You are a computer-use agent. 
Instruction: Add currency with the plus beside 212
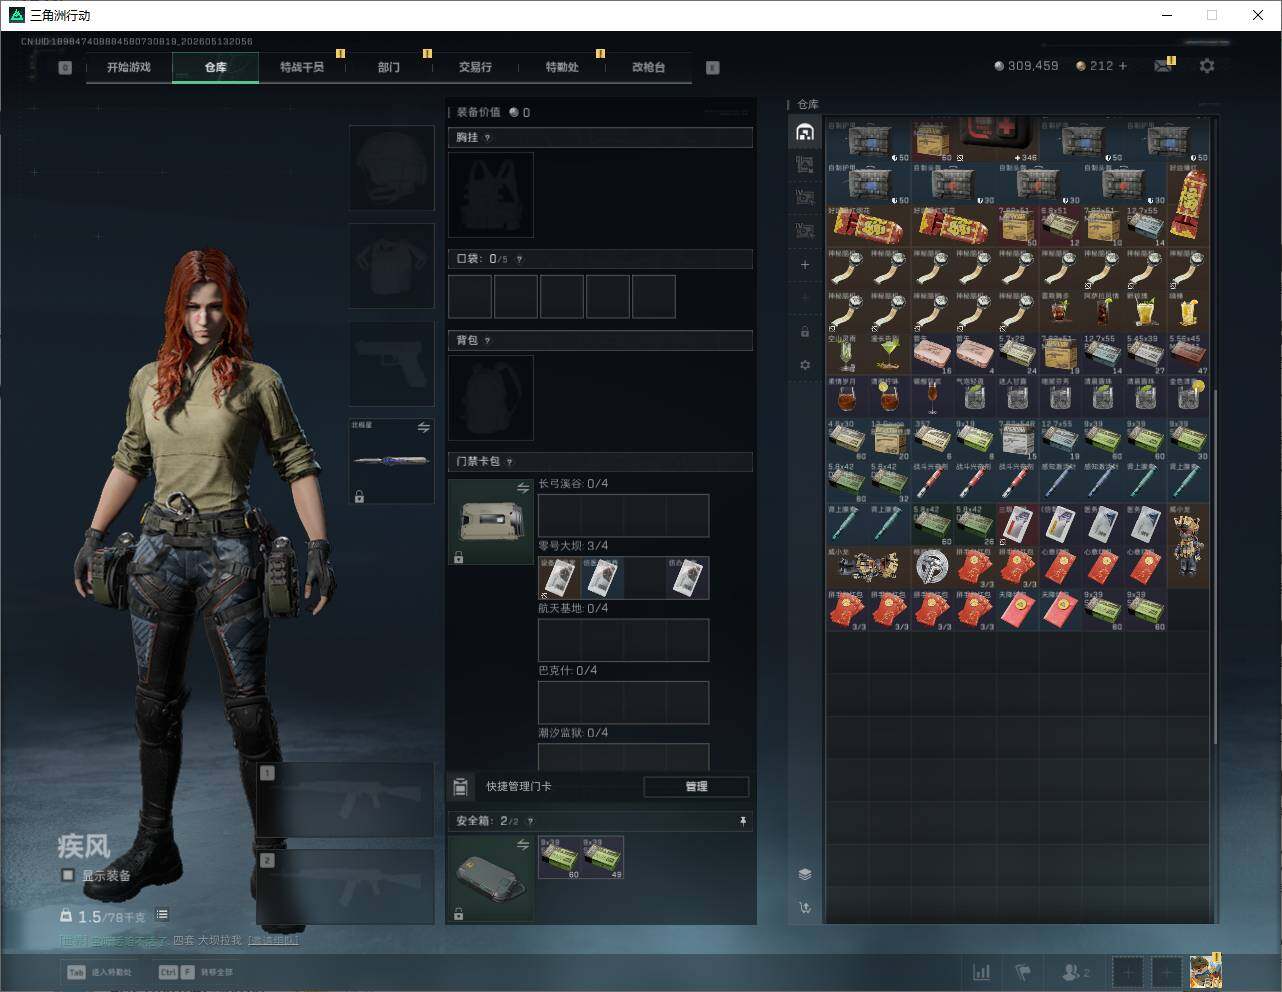coord(1123,66)
